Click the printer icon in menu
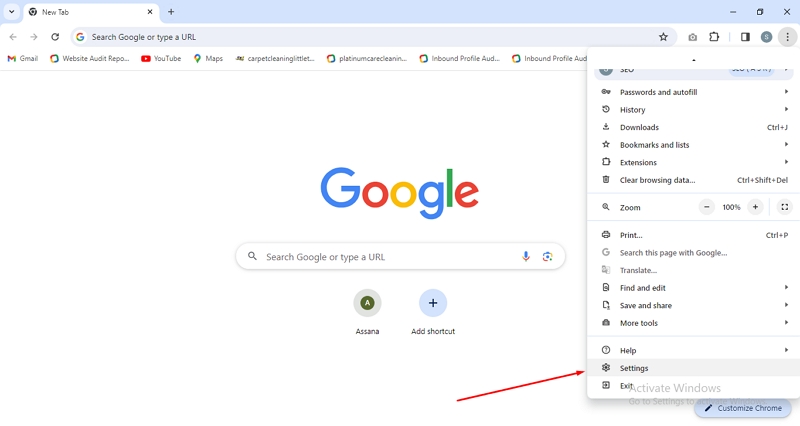Image resolution: width=800 pixels, height=426 pixels. [x=606, y=235]
